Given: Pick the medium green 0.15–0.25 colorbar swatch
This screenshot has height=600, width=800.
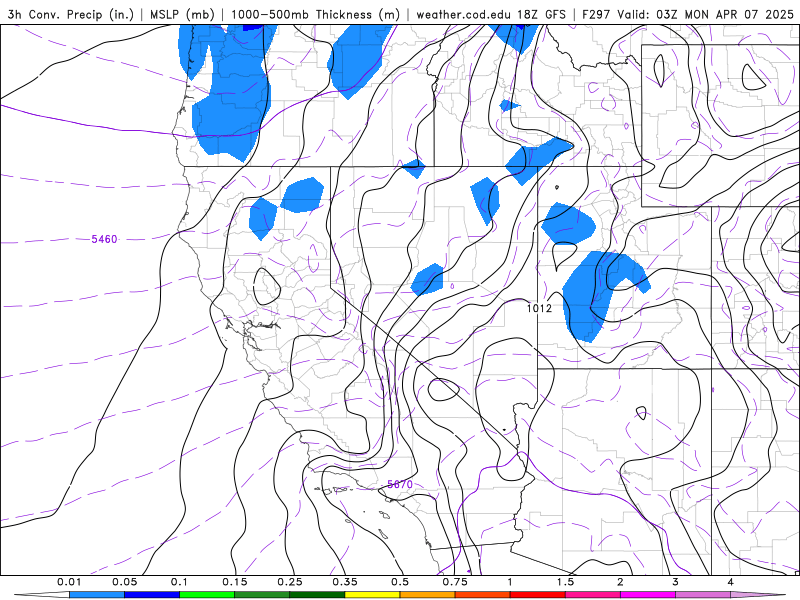Looking at the screenshot, I should pyautogui.click(x=262, y=595).
